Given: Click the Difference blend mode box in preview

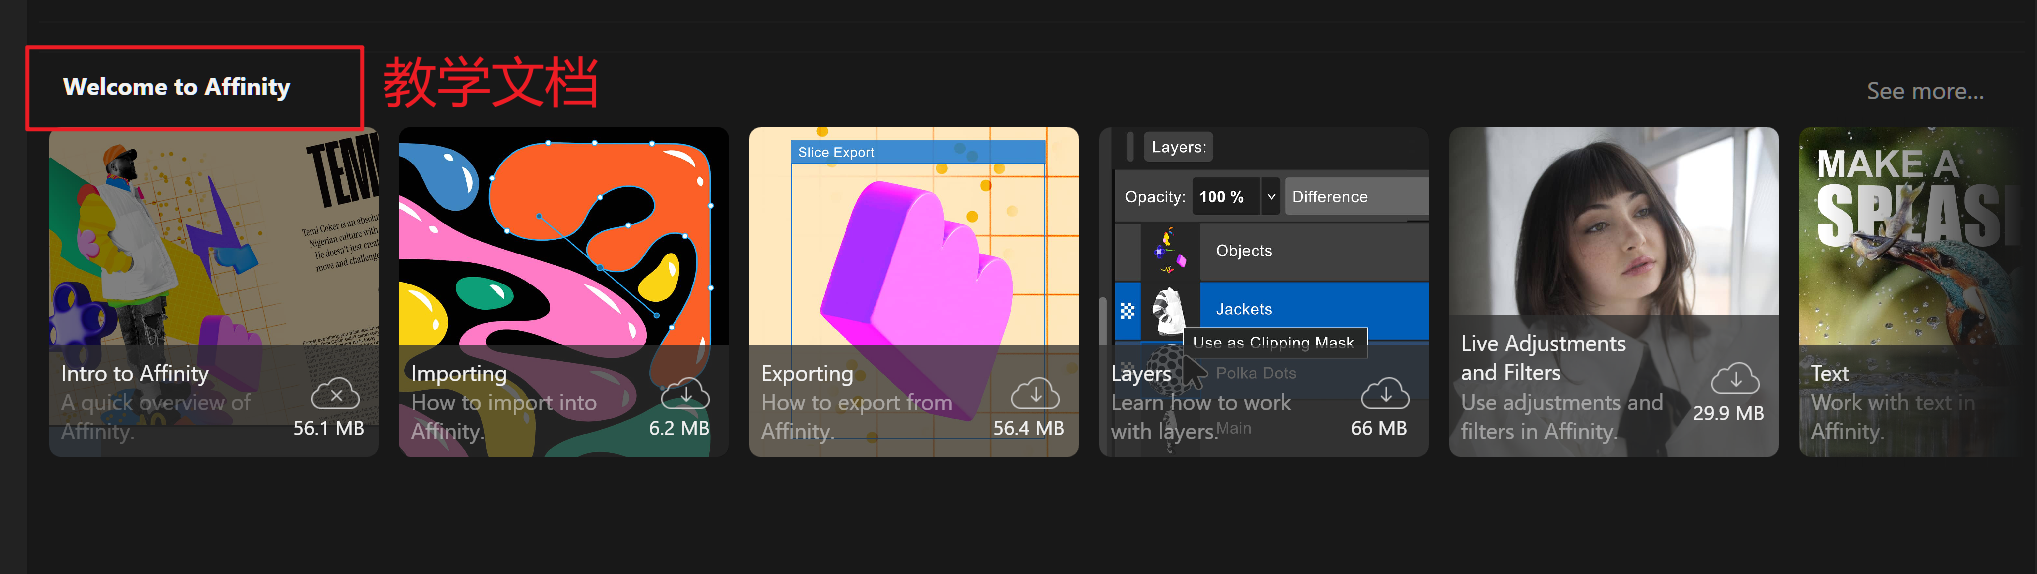Looking at the screenshot, I should (x=1357, y=197).
